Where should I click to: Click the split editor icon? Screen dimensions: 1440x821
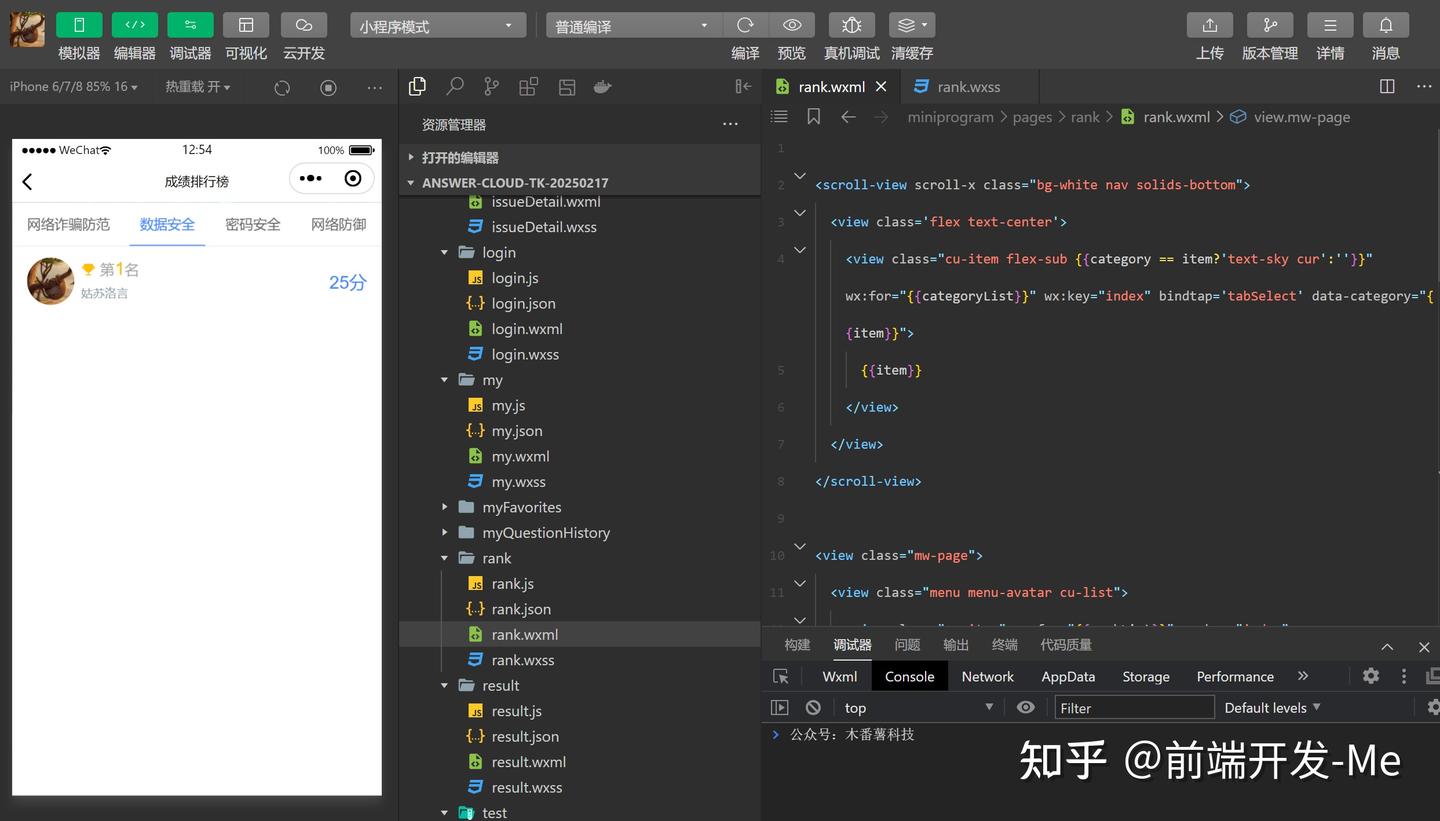click(x=1387, y=87)
